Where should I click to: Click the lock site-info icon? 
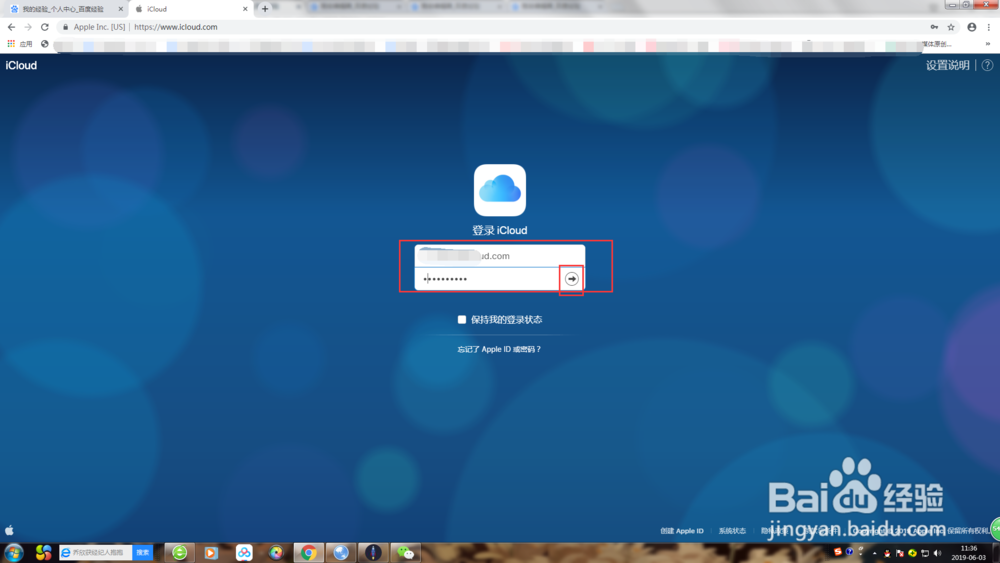point(65,27)
